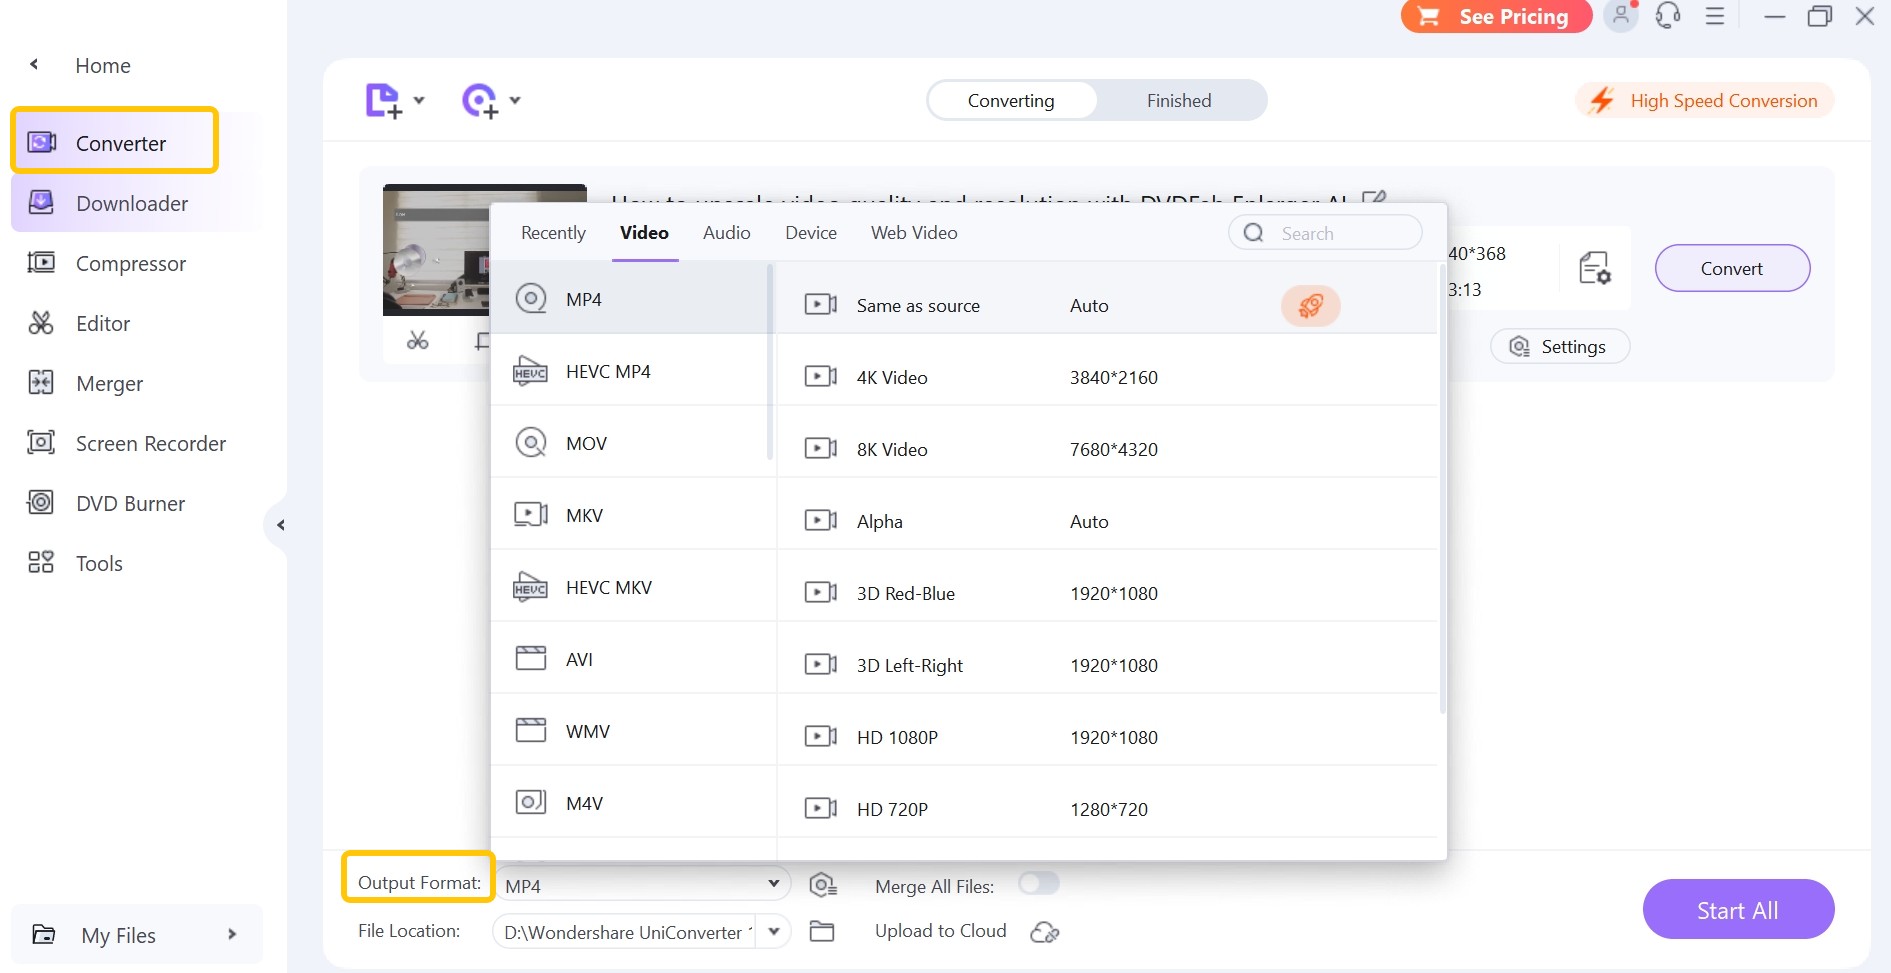Image resolution: width=1891 pixels, height=973 pixels.
Task: Click the Add Files icon in the toolbar
Action: [x=383, y=100]
